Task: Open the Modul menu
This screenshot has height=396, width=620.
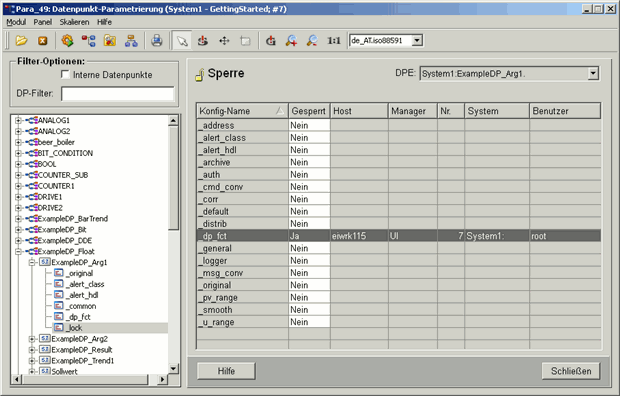Action: tap(16, 22)
